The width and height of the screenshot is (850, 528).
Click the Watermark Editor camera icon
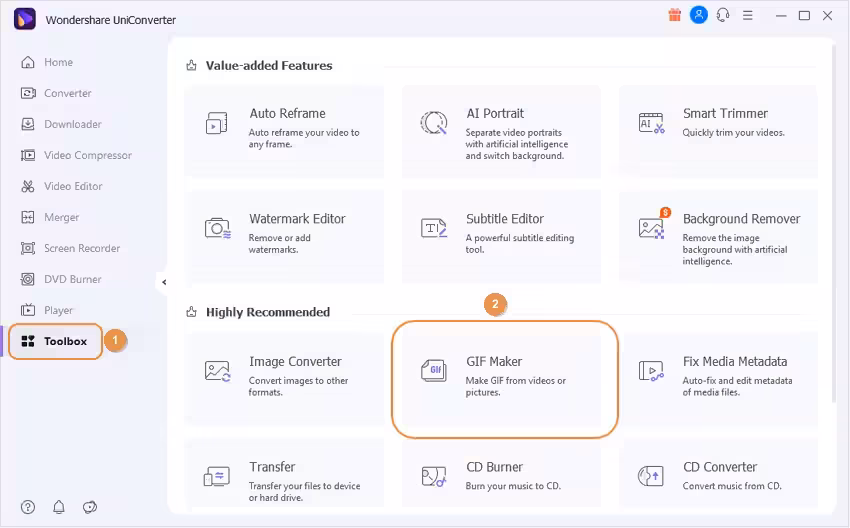[217, 228]
